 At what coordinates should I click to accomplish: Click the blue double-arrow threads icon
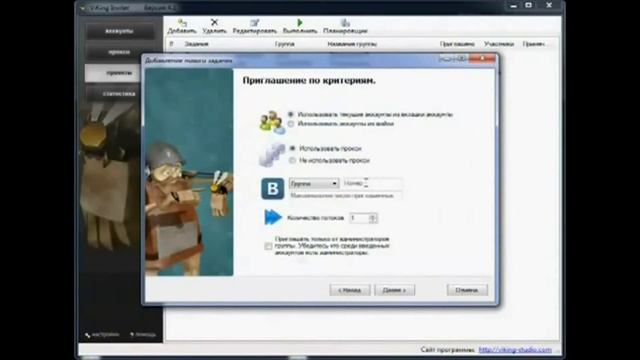(273, 217)
